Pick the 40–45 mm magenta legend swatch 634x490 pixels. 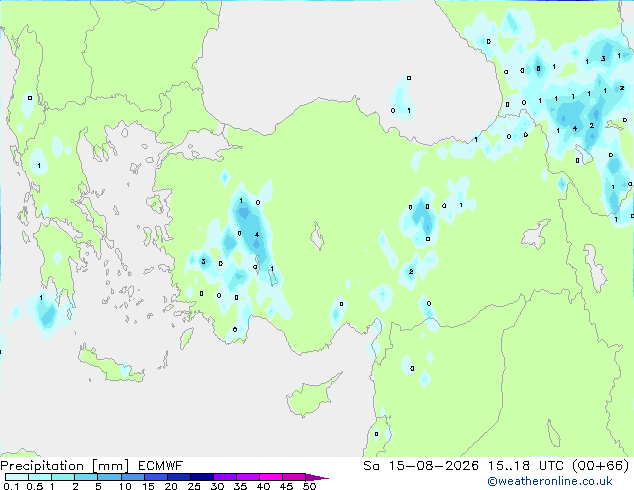pyautogui.click(x=271, y=477)
